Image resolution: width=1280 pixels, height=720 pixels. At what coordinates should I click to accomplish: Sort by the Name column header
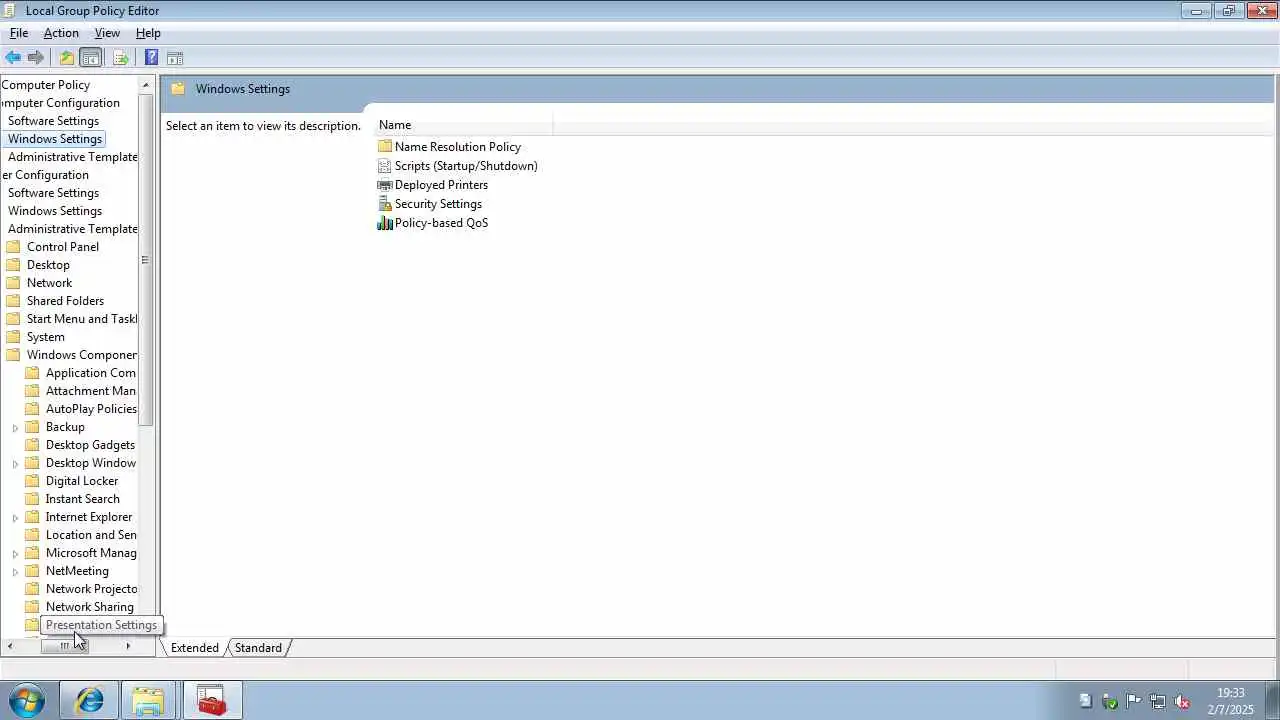coord(464,125)
